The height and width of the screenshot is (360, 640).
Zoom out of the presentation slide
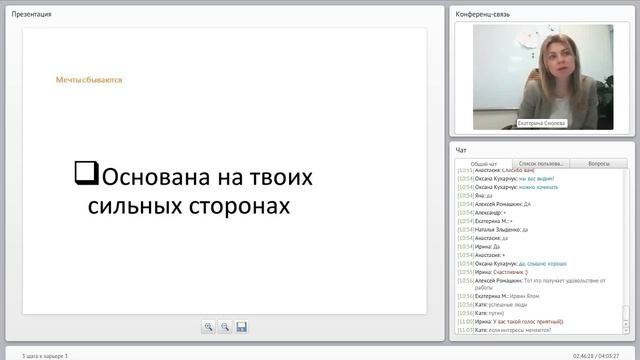(x=225, y=327)
